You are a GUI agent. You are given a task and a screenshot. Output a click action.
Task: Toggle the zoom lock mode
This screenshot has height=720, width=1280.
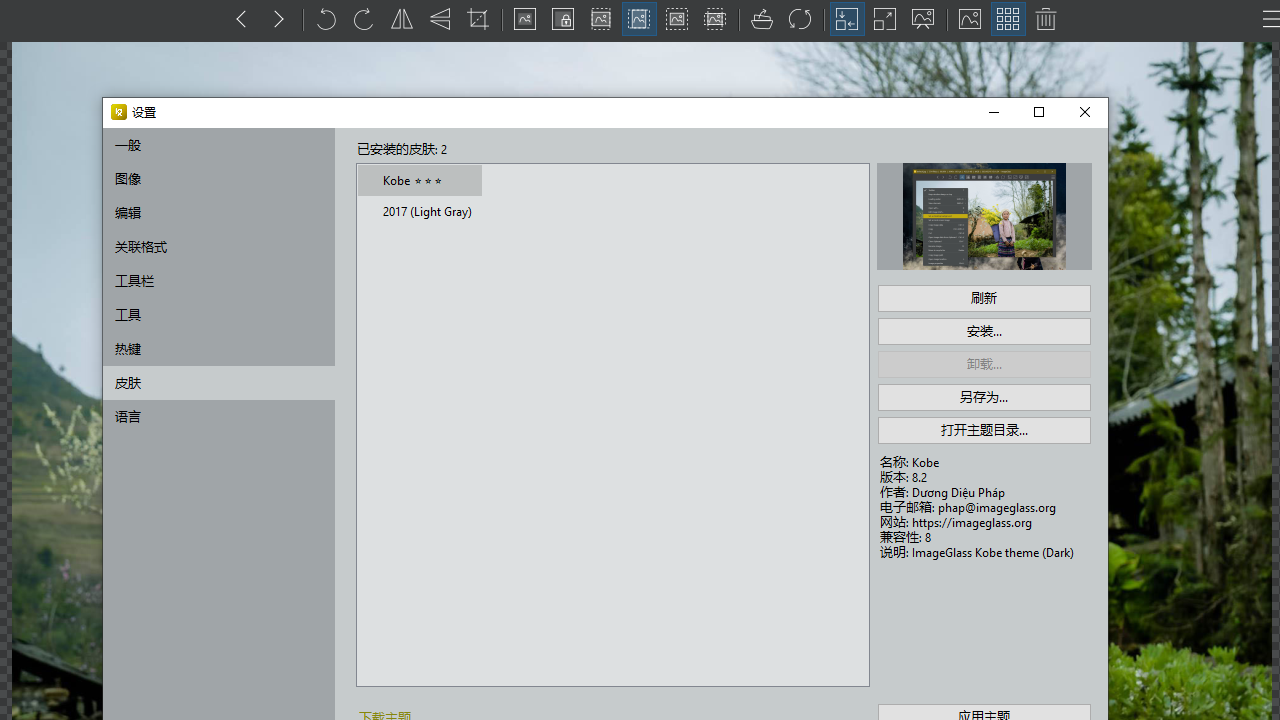(x=562, y=19)
